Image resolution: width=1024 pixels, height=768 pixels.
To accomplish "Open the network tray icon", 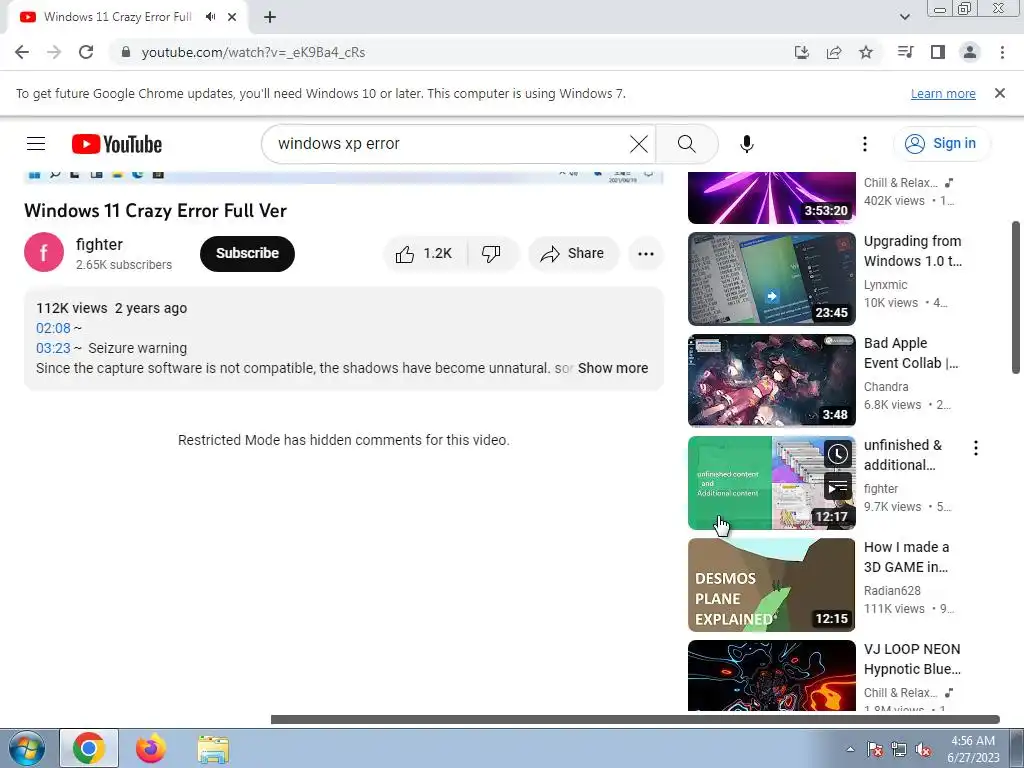I will pos(899,750).
